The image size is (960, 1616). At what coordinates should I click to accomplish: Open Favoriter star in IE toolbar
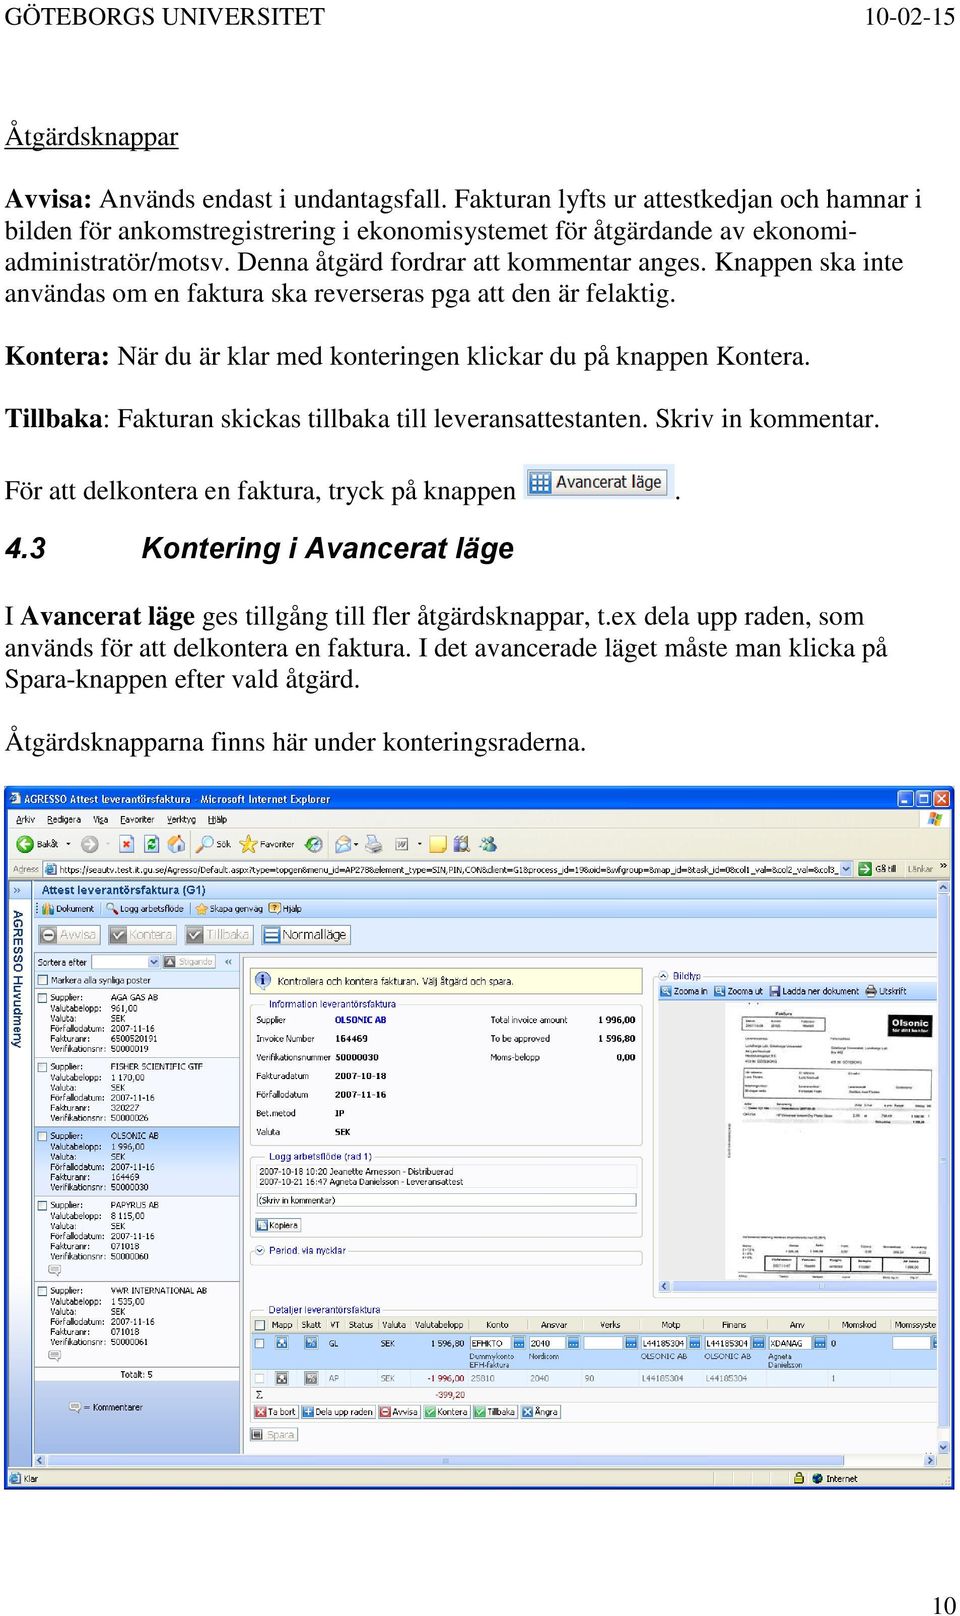[x=248, y=844]
